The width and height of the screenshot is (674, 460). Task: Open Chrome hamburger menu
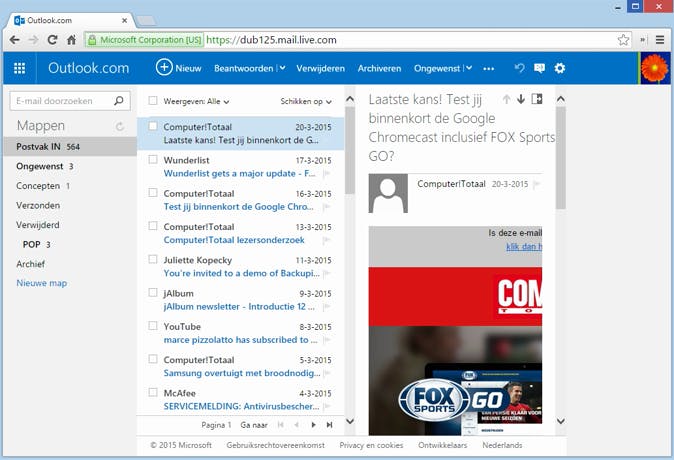pyautogui.click(x=660, y=40)
